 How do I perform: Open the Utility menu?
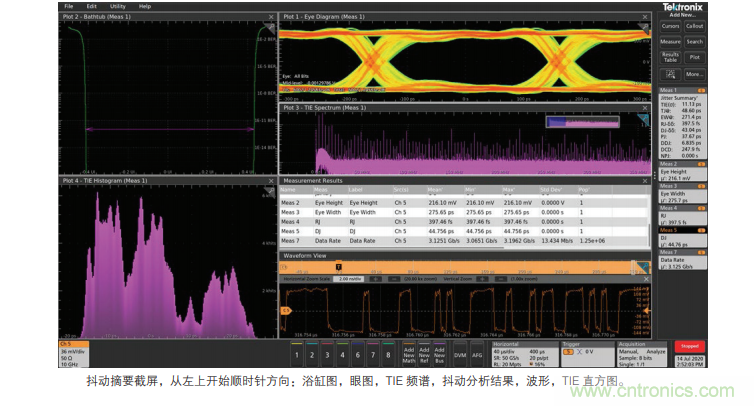click(118, 6)
